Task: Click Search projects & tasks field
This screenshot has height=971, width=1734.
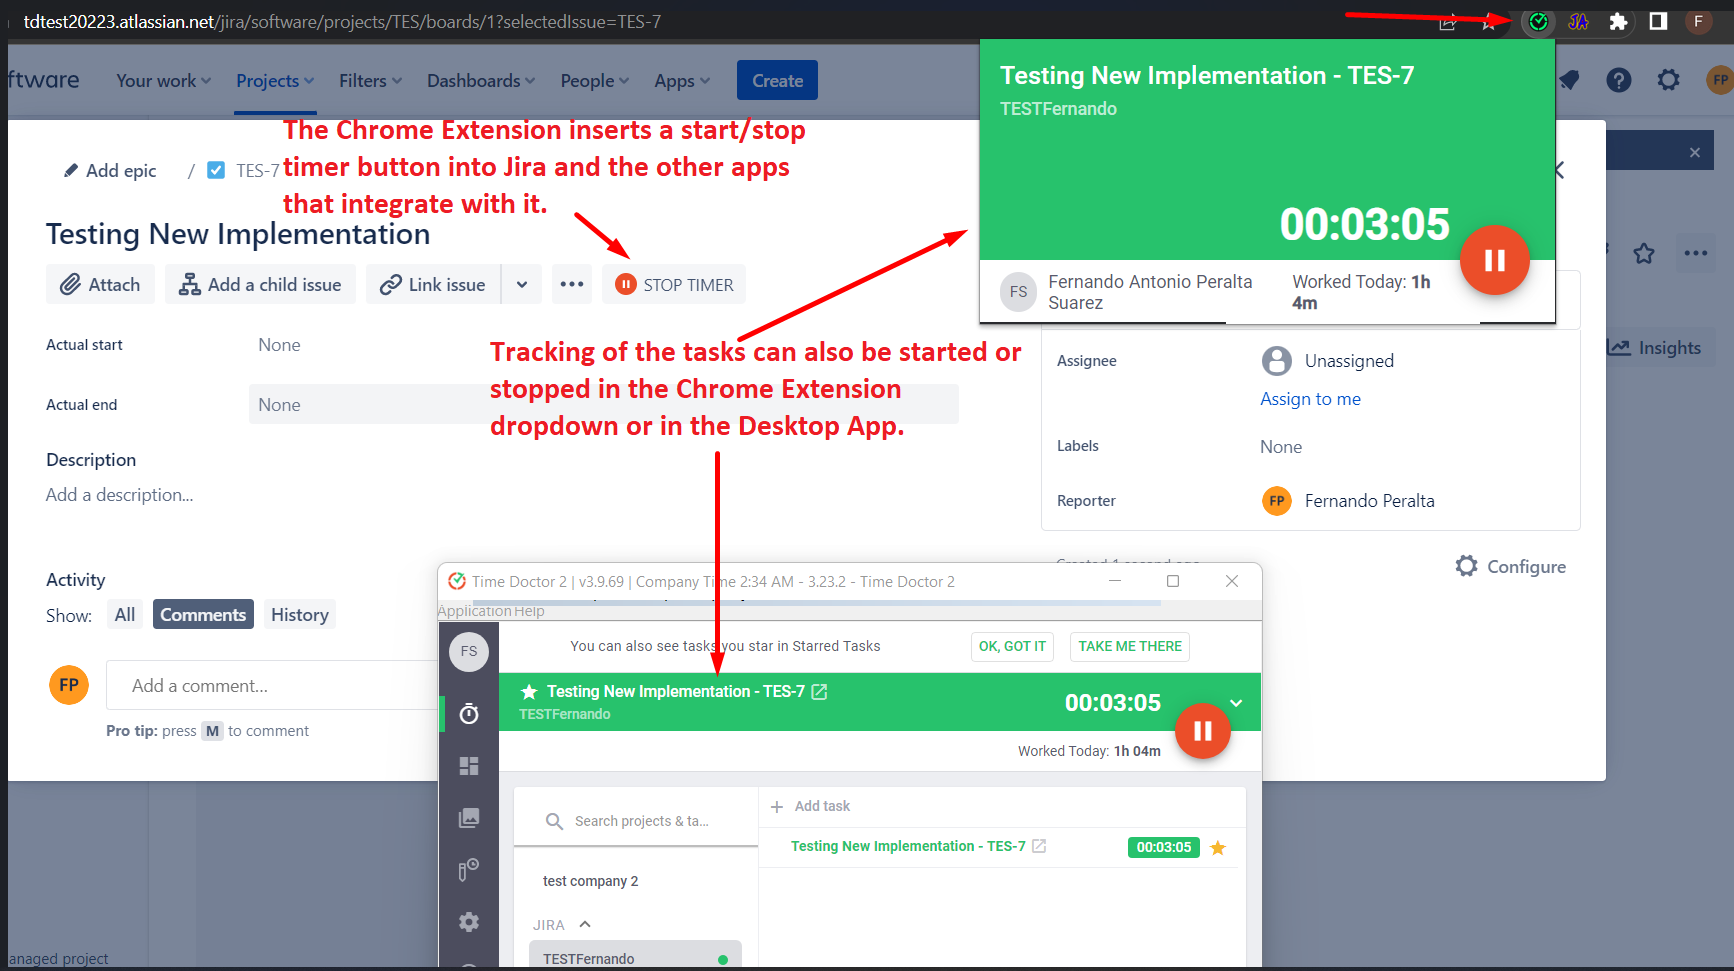Action: click(x=636, y=821)
